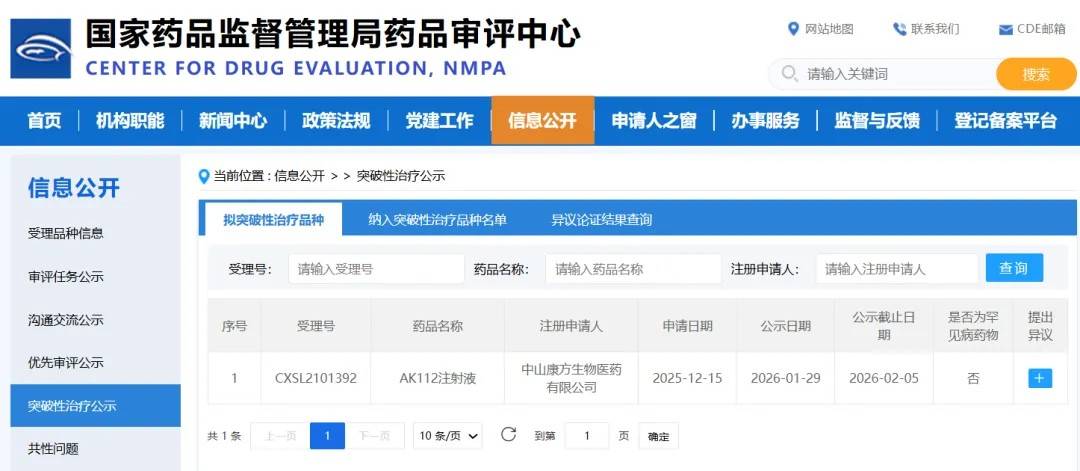Click the location marker before 当前位置
Viewport: 1080px width, 471px height.
[204, 176]
